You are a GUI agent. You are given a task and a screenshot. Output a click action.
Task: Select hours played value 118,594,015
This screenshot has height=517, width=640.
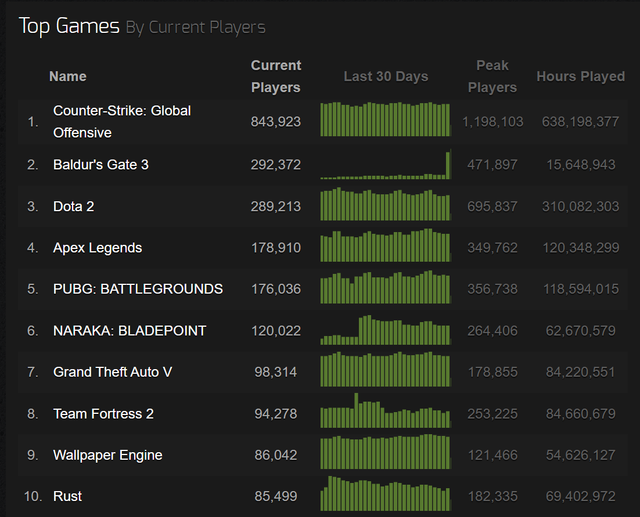(x=580, y=289)
